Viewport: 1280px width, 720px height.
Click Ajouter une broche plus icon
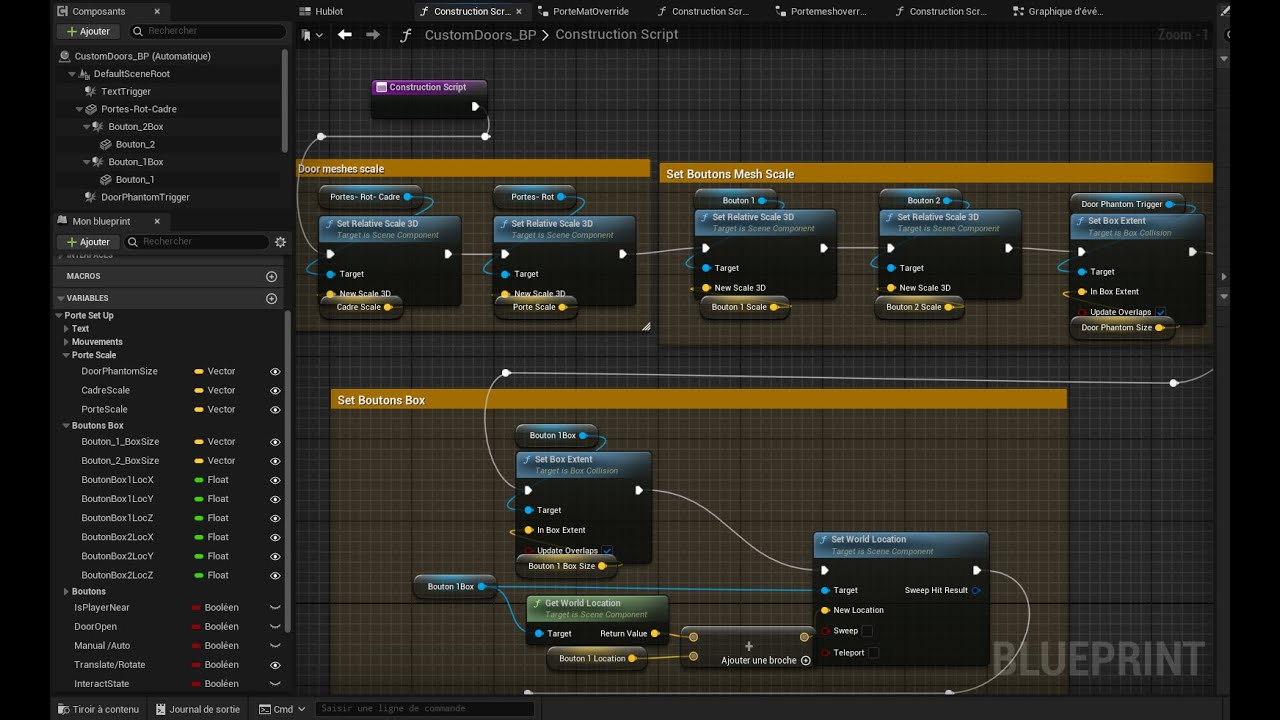pos(806,660)
